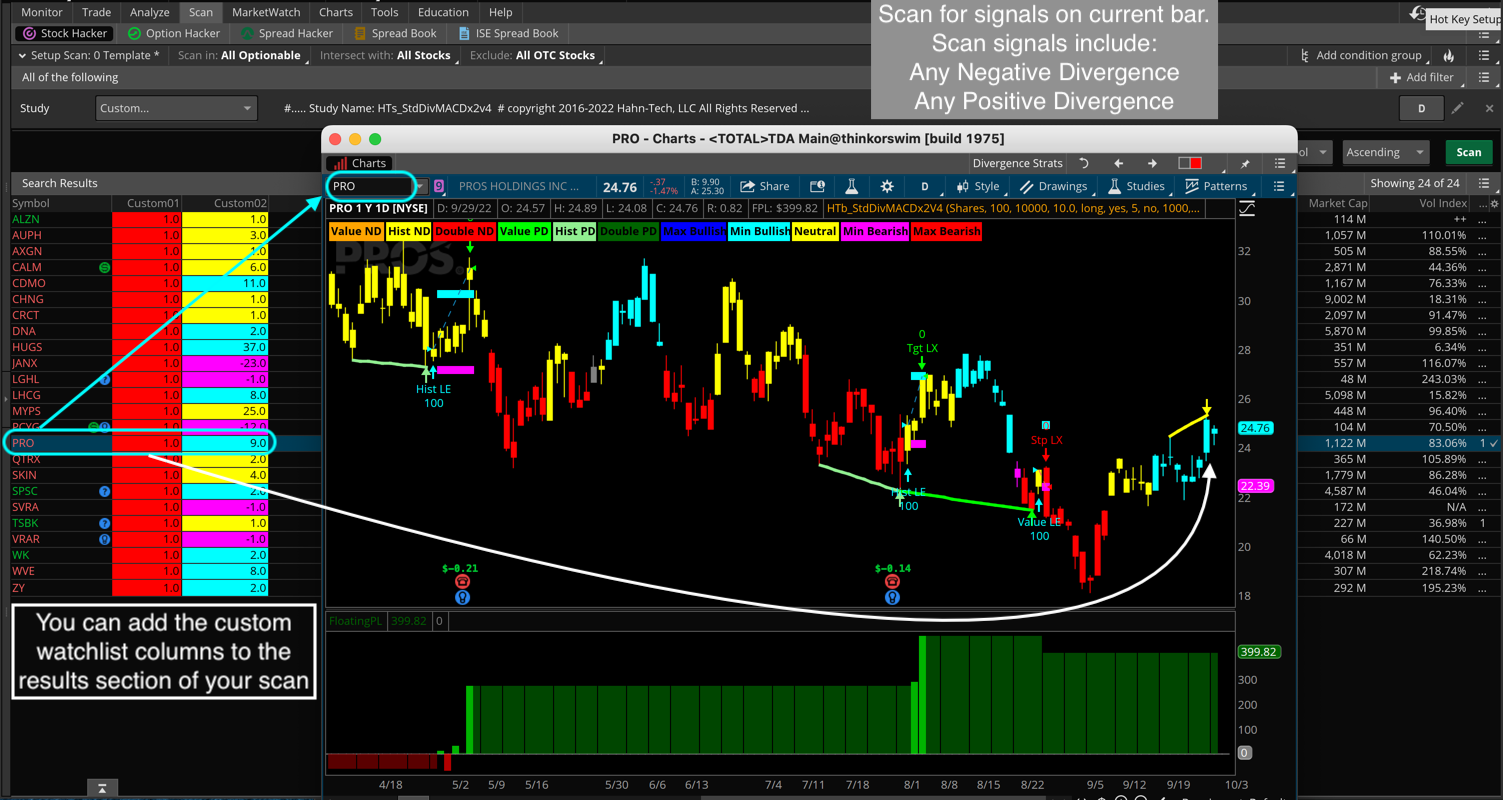This screenshot has height=800, width=1503.
Task: Click the Add filter button
Action: point(1421,77)
